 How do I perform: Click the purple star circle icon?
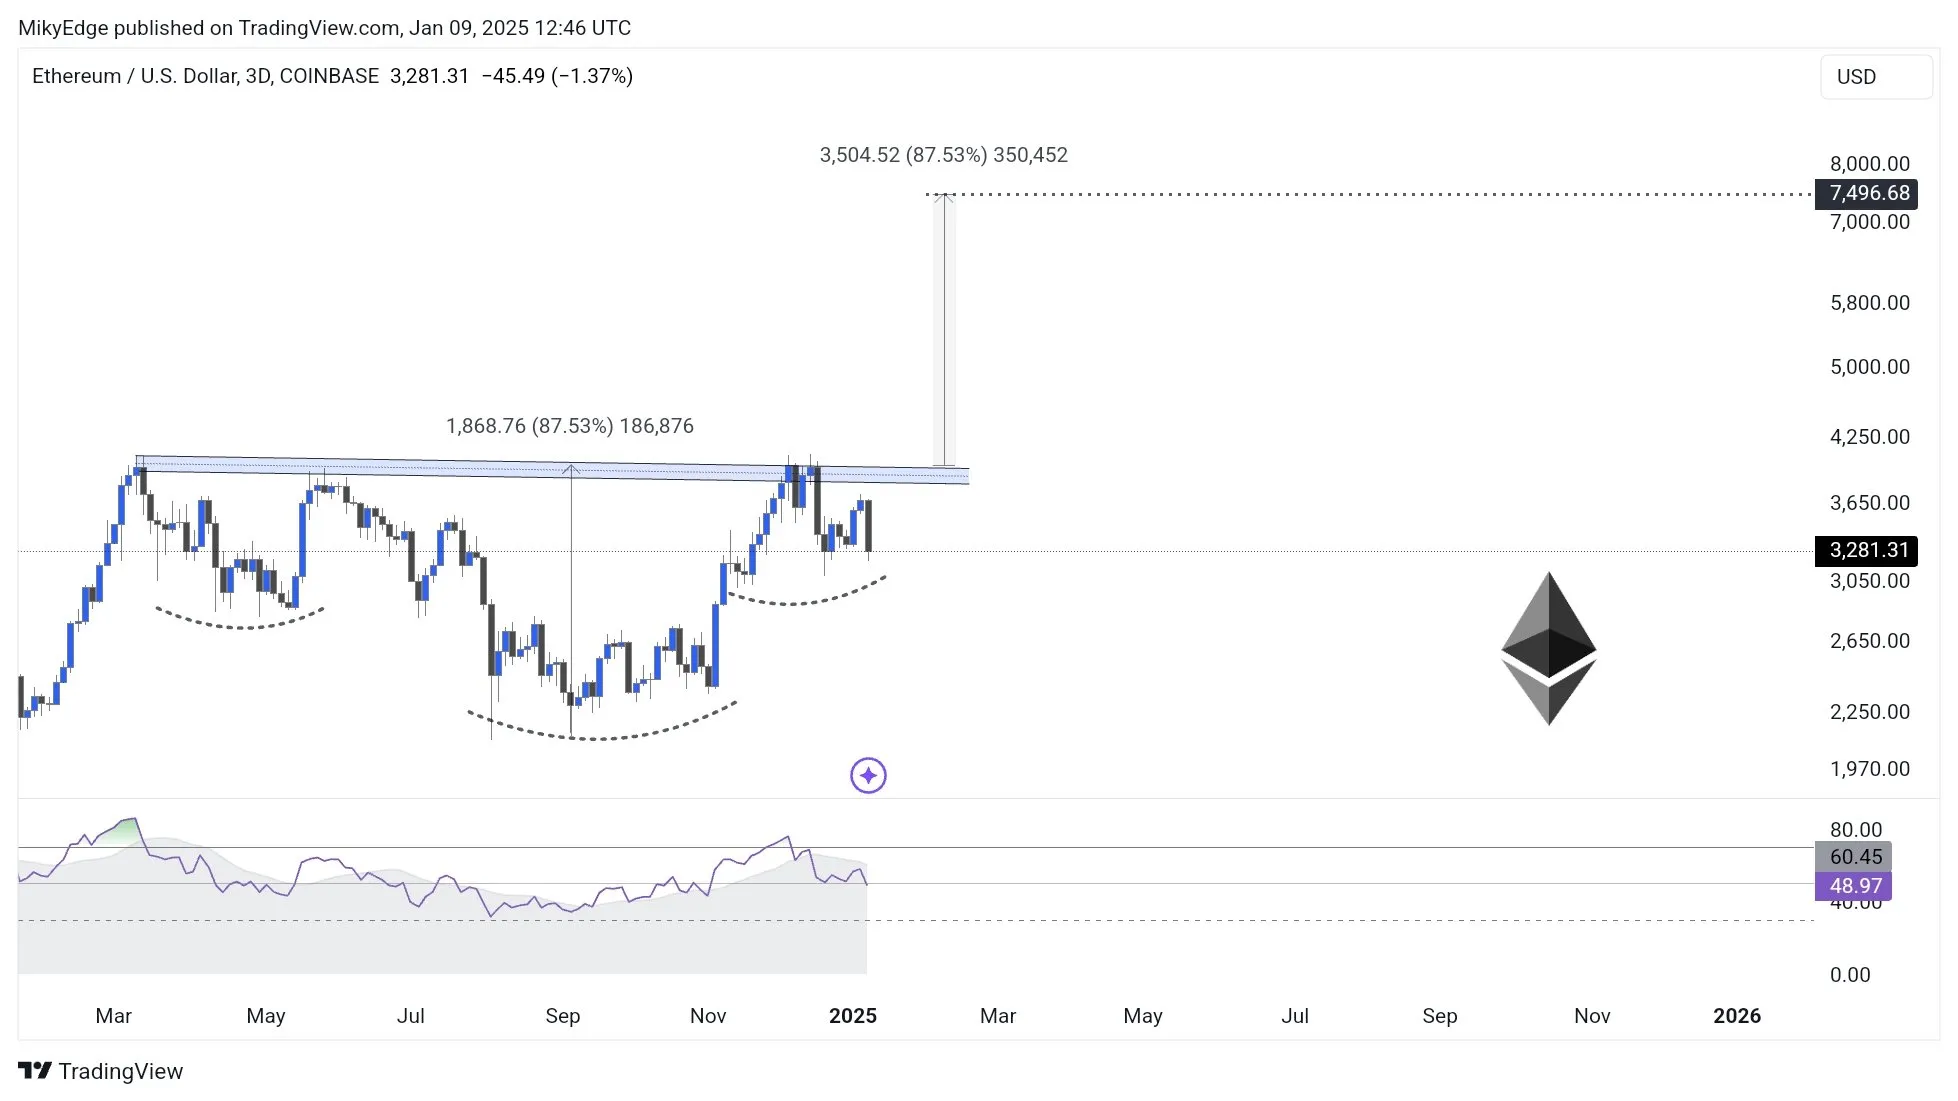pos(868,775)
